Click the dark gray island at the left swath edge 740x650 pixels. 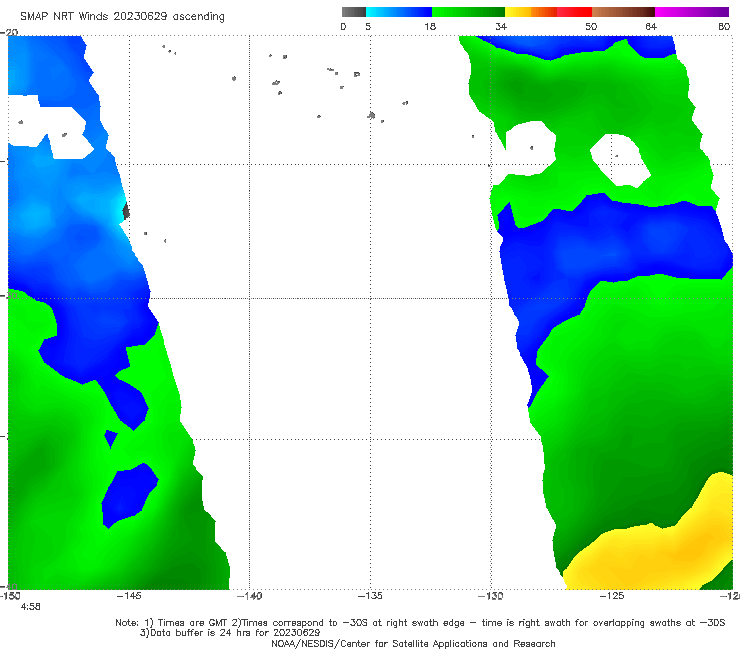click(126, 211)
